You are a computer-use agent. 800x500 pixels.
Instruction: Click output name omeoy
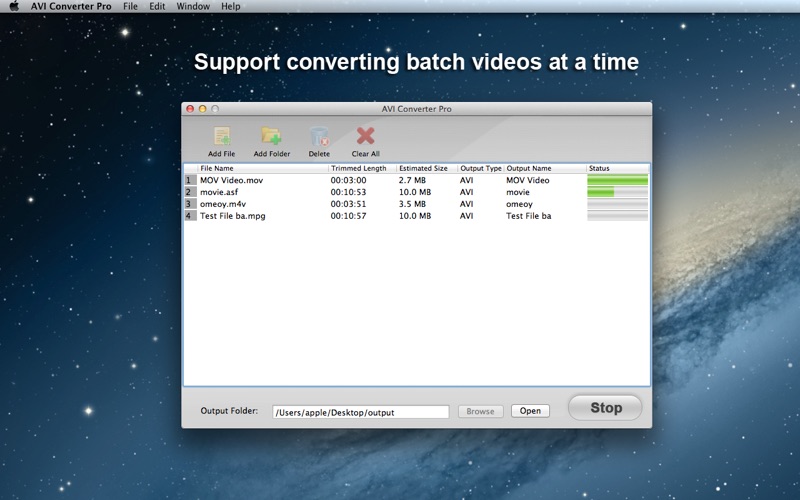click(519, 204)
